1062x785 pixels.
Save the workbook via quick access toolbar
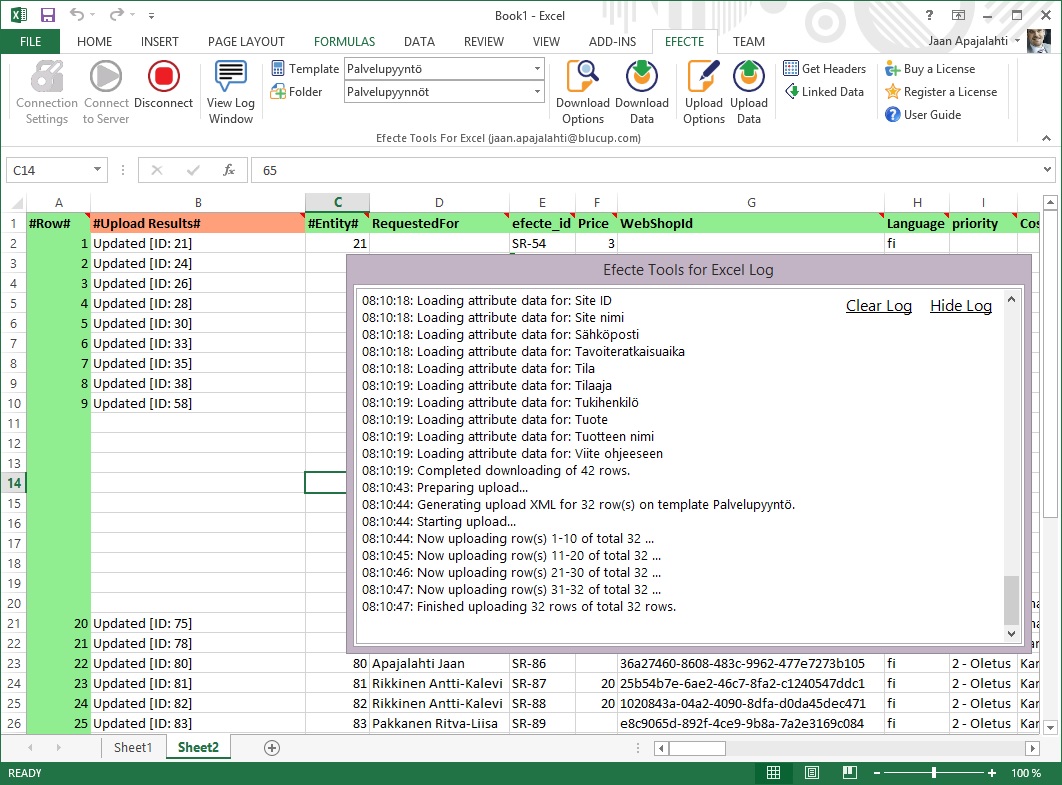pyautogui.click(x=47, y=15)
